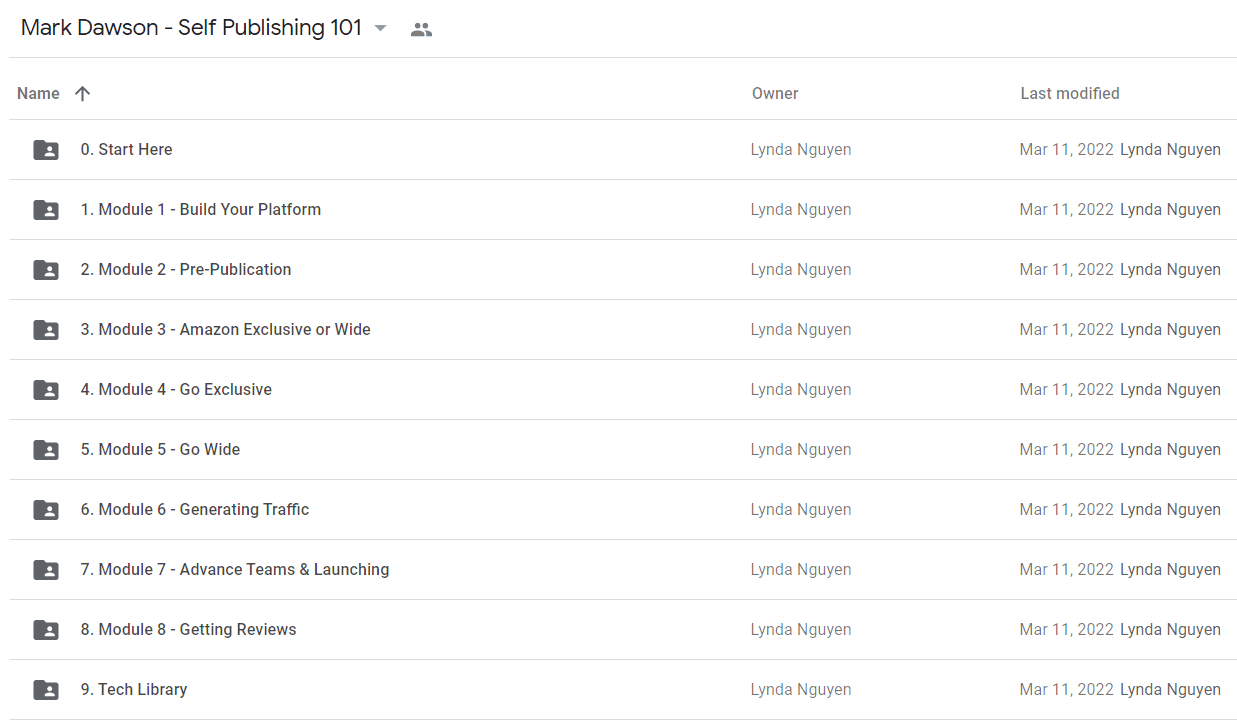Click the Owner column header
Image resolution: width=1237 pixels, height=726 pixels.
[775, 93]
